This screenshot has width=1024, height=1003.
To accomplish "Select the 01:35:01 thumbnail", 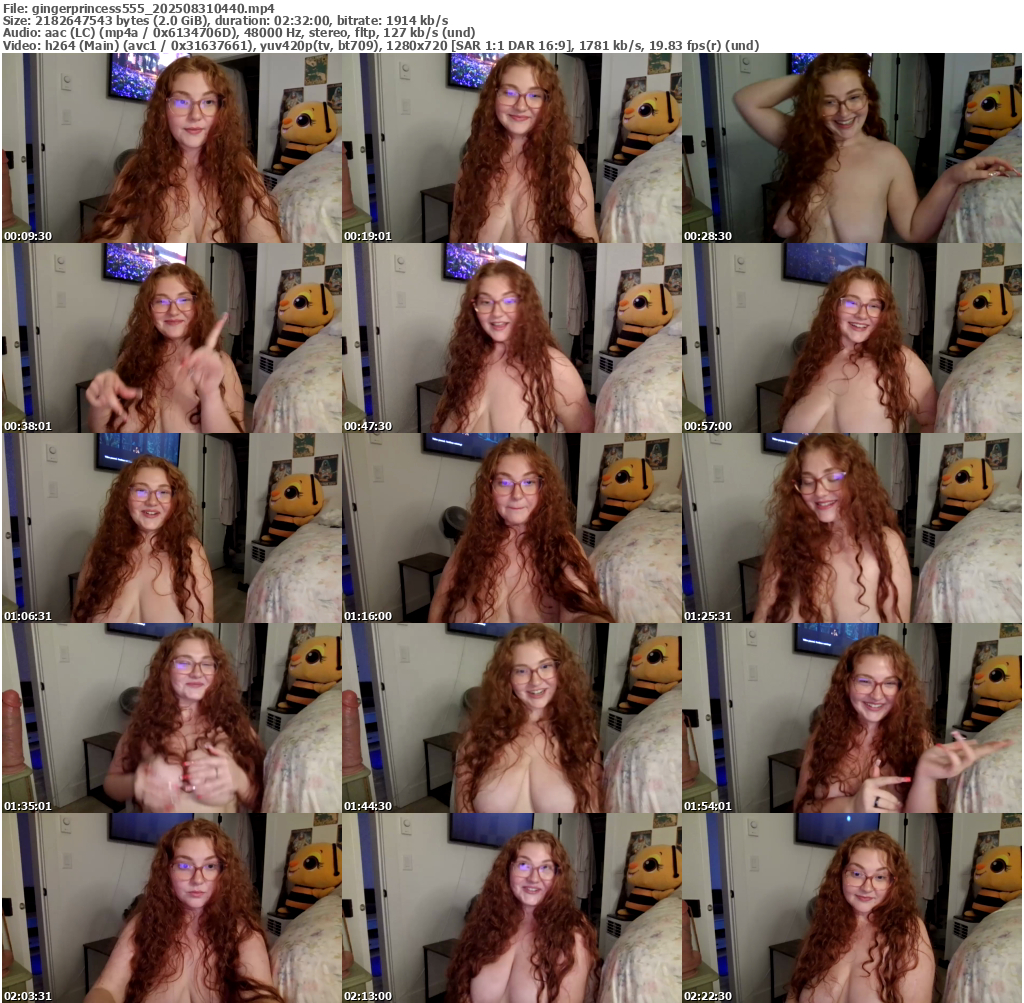I will [172, 718].
